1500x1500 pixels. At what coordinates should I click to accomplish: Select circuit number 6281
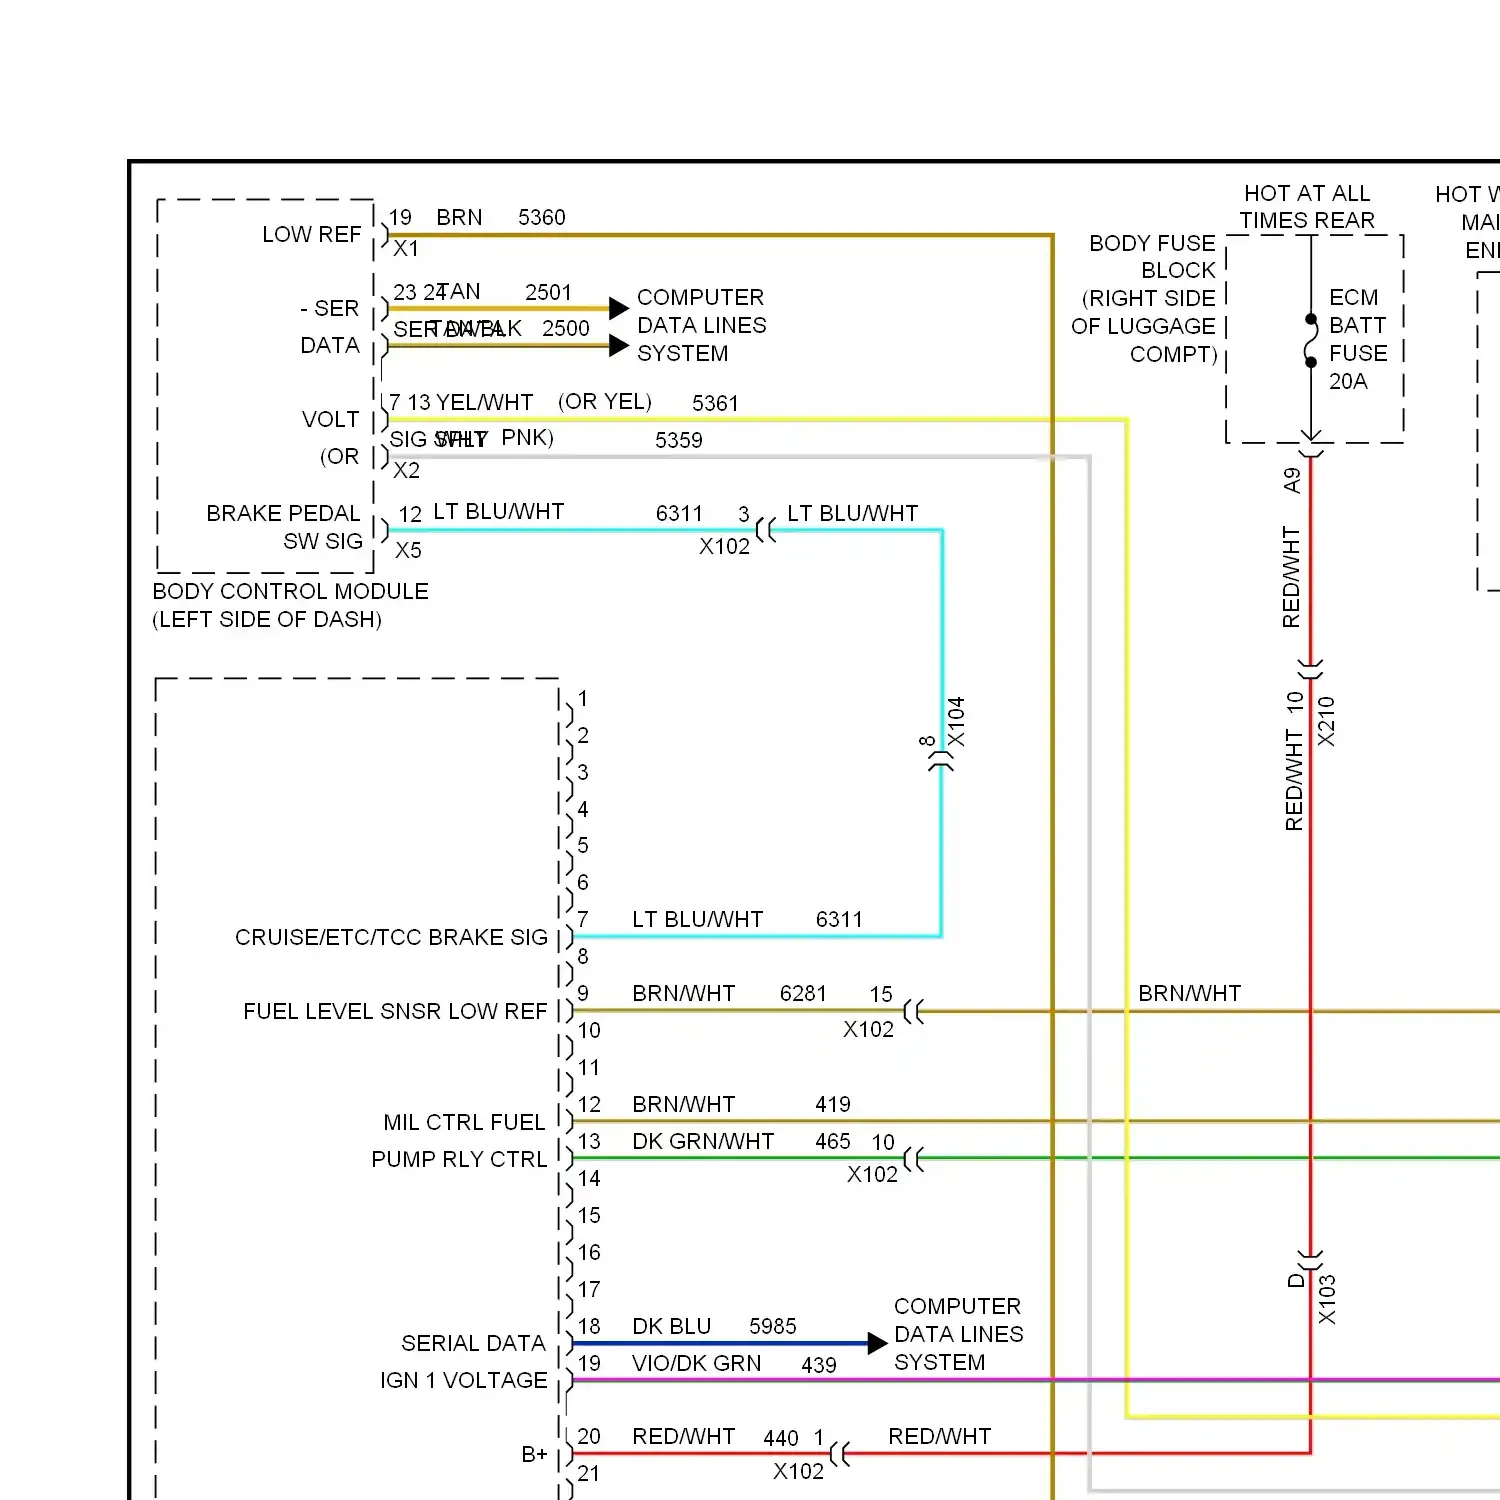(x=803, y=993)
